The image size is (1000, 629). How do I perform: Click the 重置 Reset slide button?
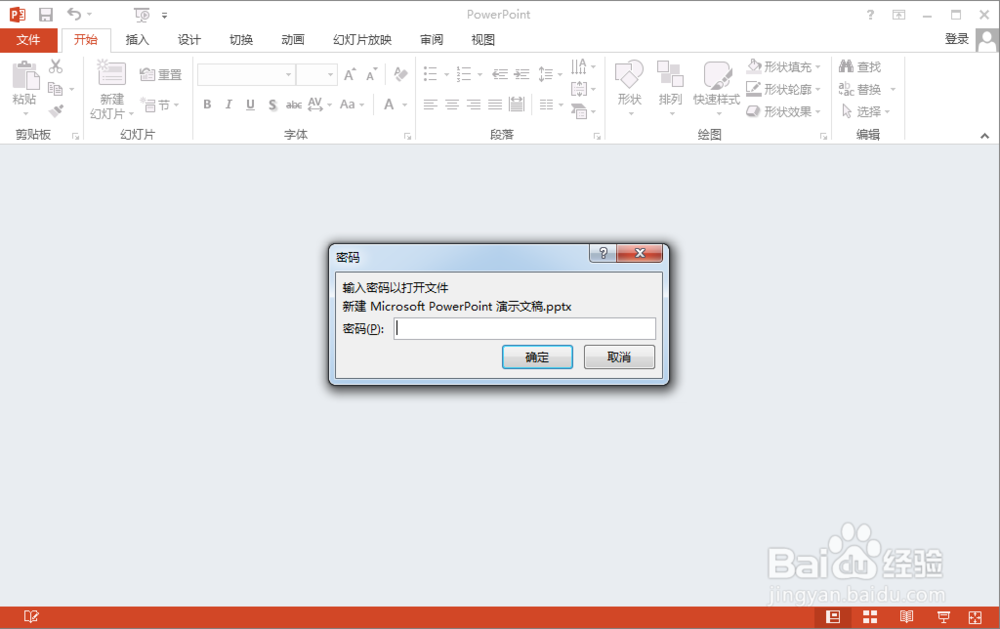point(161,75)
